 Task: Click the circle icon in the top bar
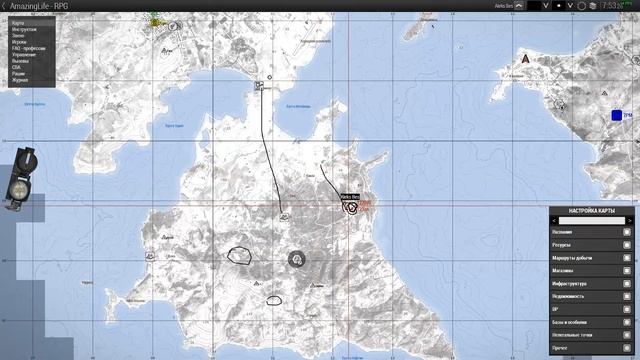(x=582, y=6)
